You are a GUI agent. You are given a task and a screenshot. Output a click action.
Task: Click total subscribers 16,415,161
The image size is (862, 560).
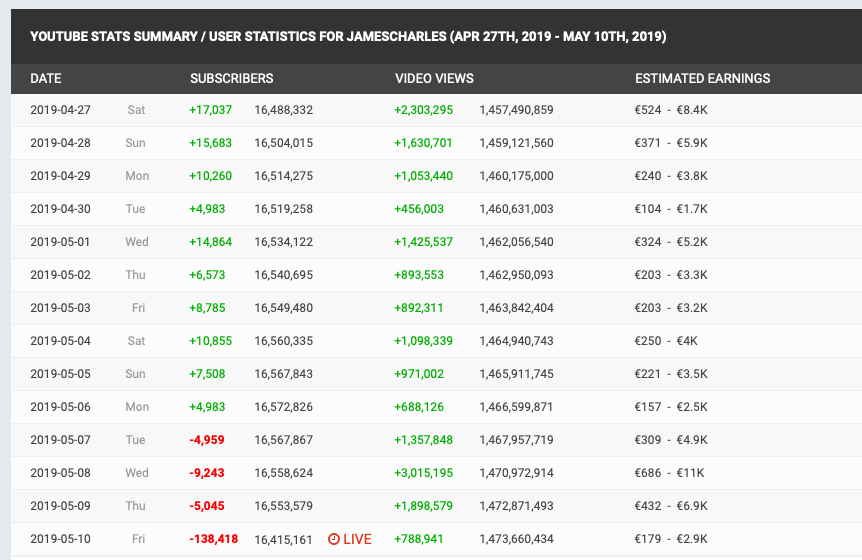coord(283,539)
